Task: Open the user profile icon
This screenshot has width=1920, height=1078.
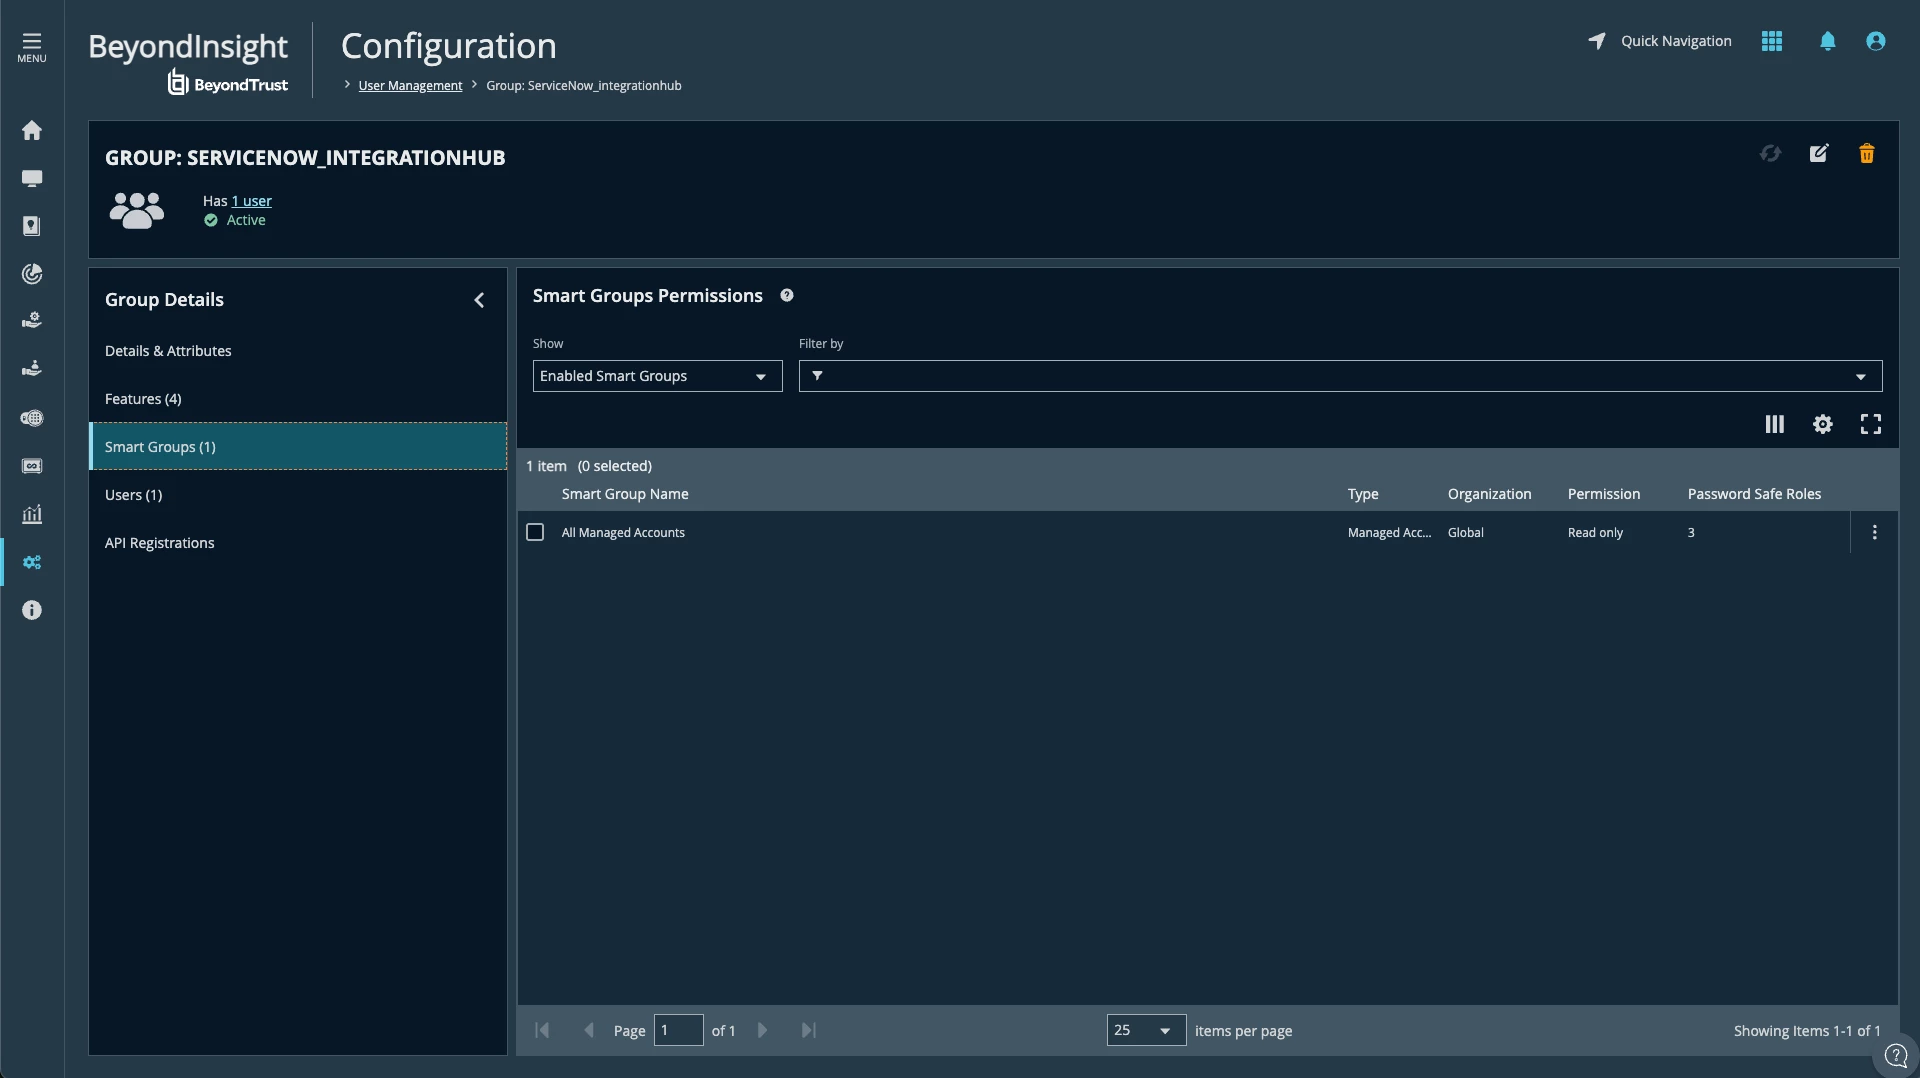Action: tap(1876, 41)
